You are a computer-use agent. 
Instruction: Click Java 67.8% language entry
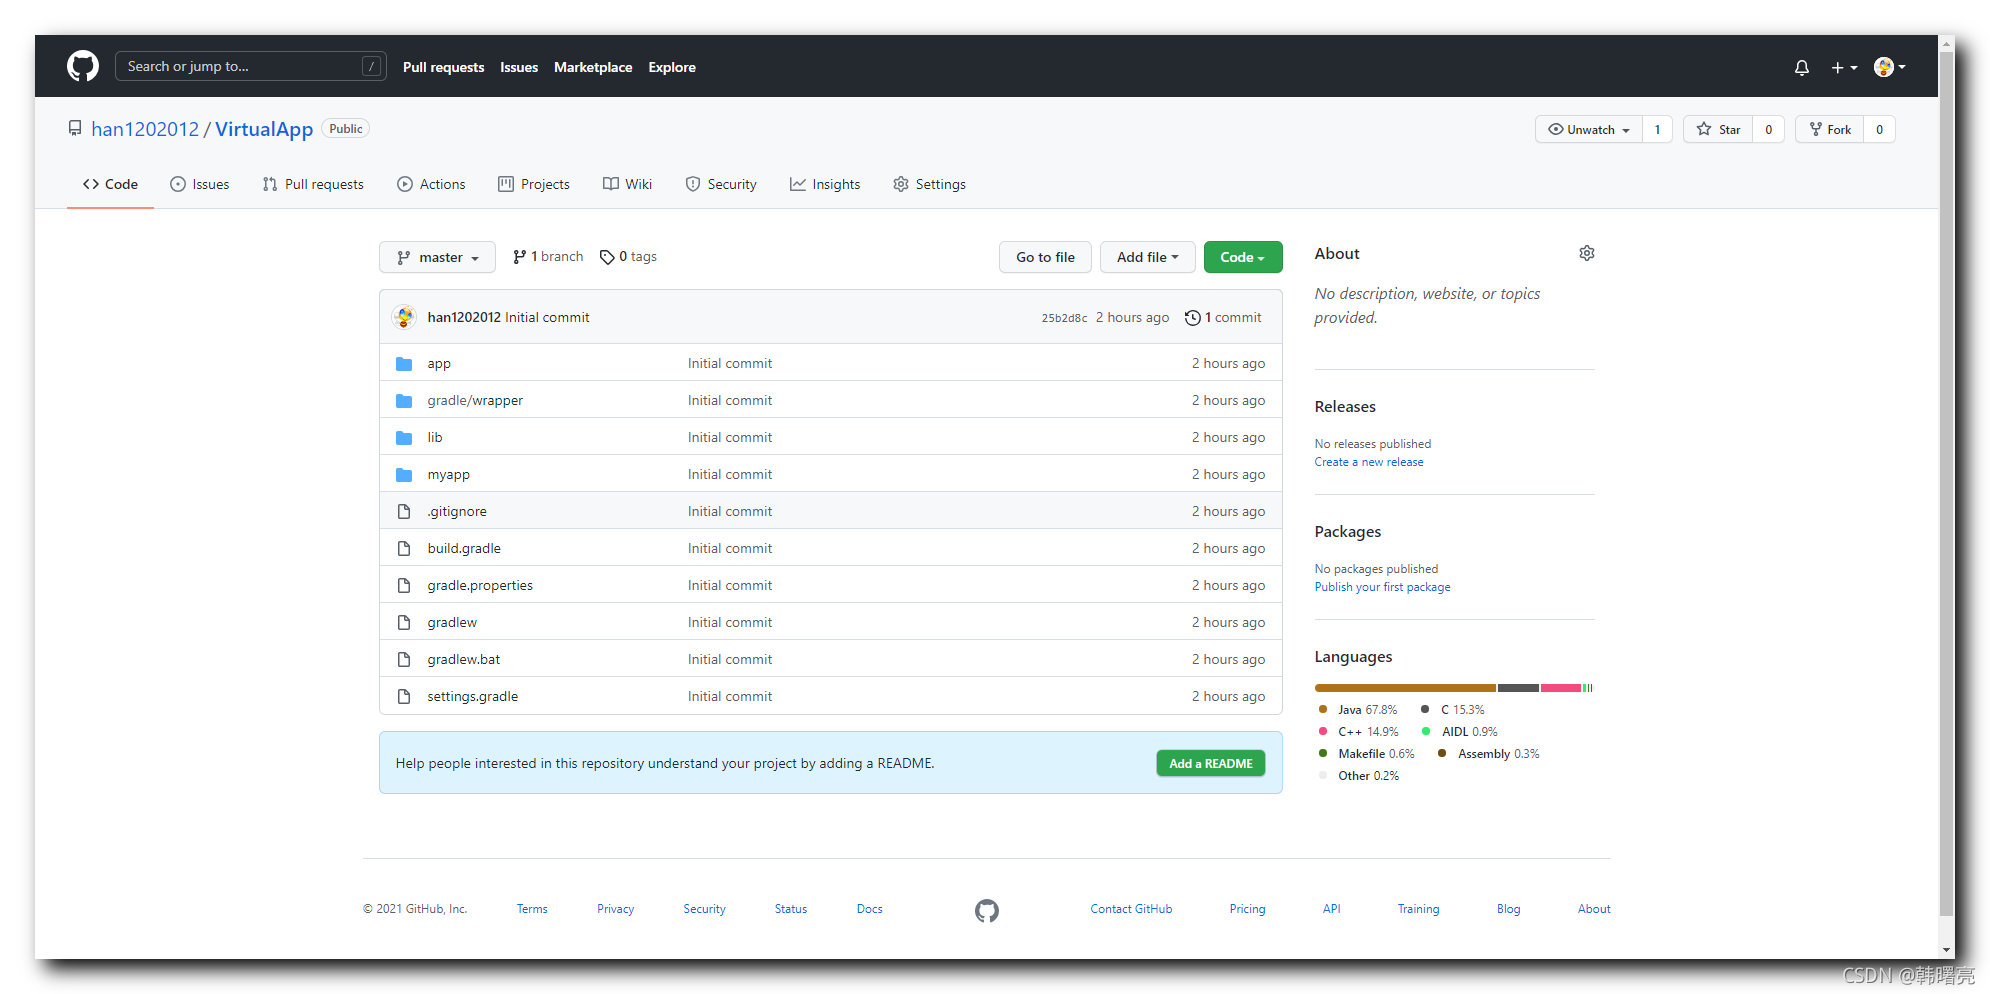1358,710
